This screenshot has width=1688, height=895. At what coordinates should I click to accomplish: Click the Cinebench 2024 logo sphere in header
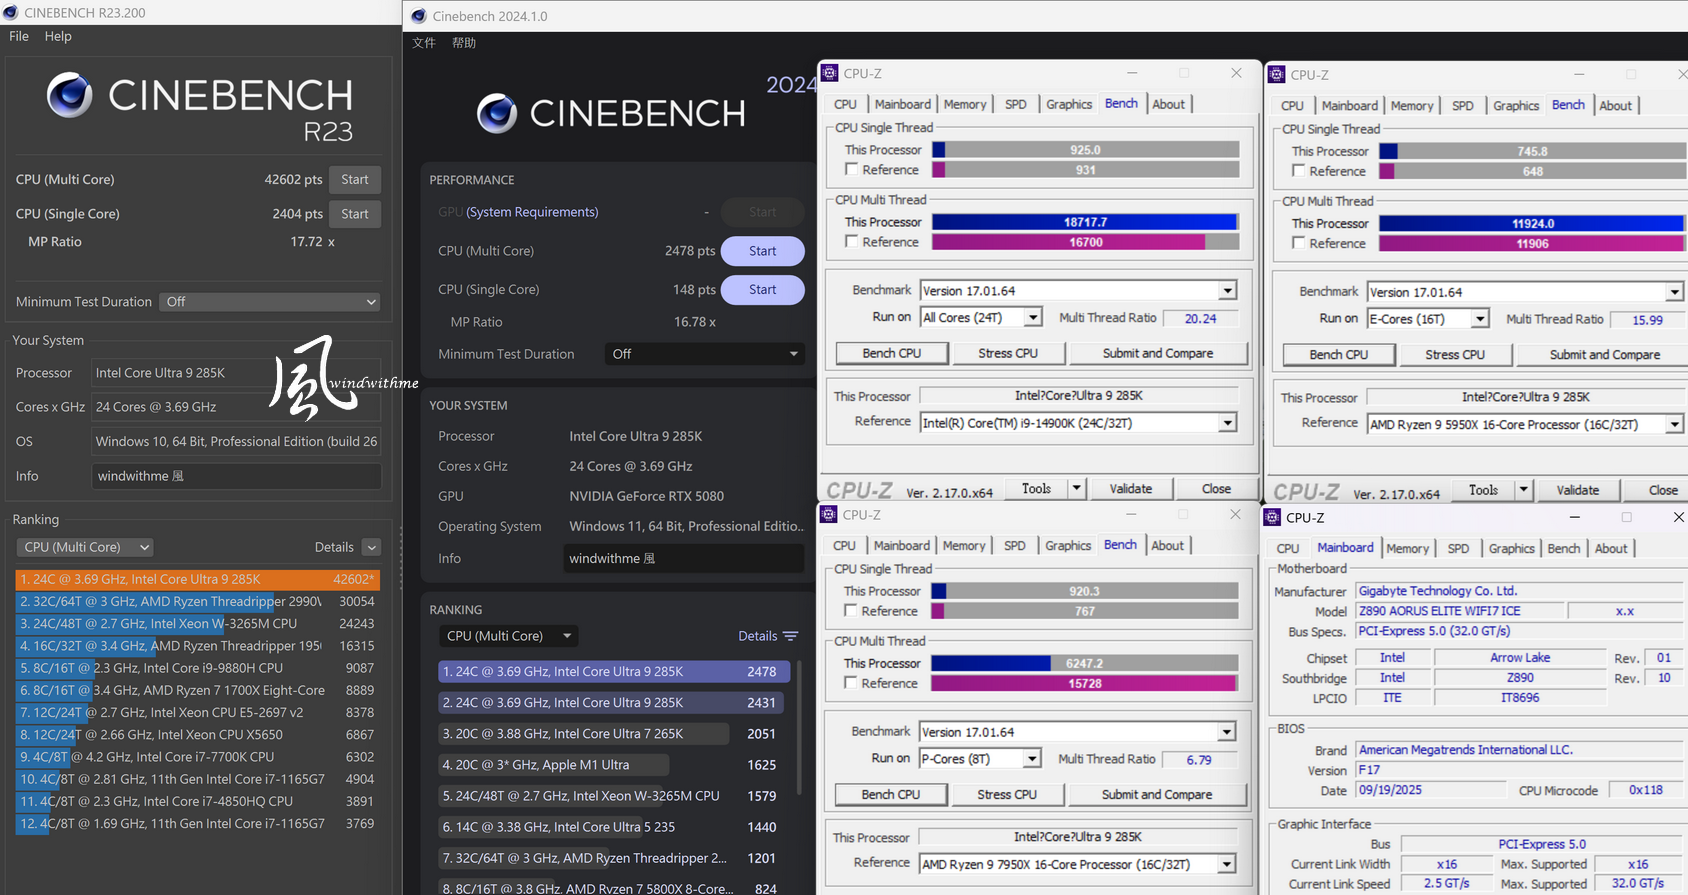(x=497, y=113)
